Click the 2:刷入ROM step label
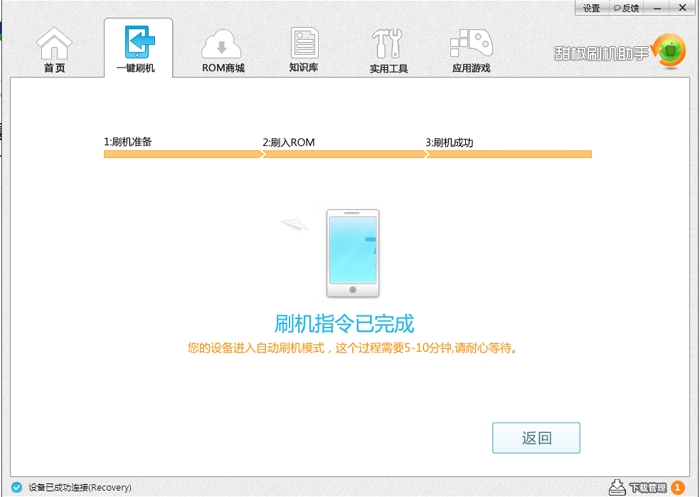Viewport: 700px width, 497px height. [x=288, y=142]
